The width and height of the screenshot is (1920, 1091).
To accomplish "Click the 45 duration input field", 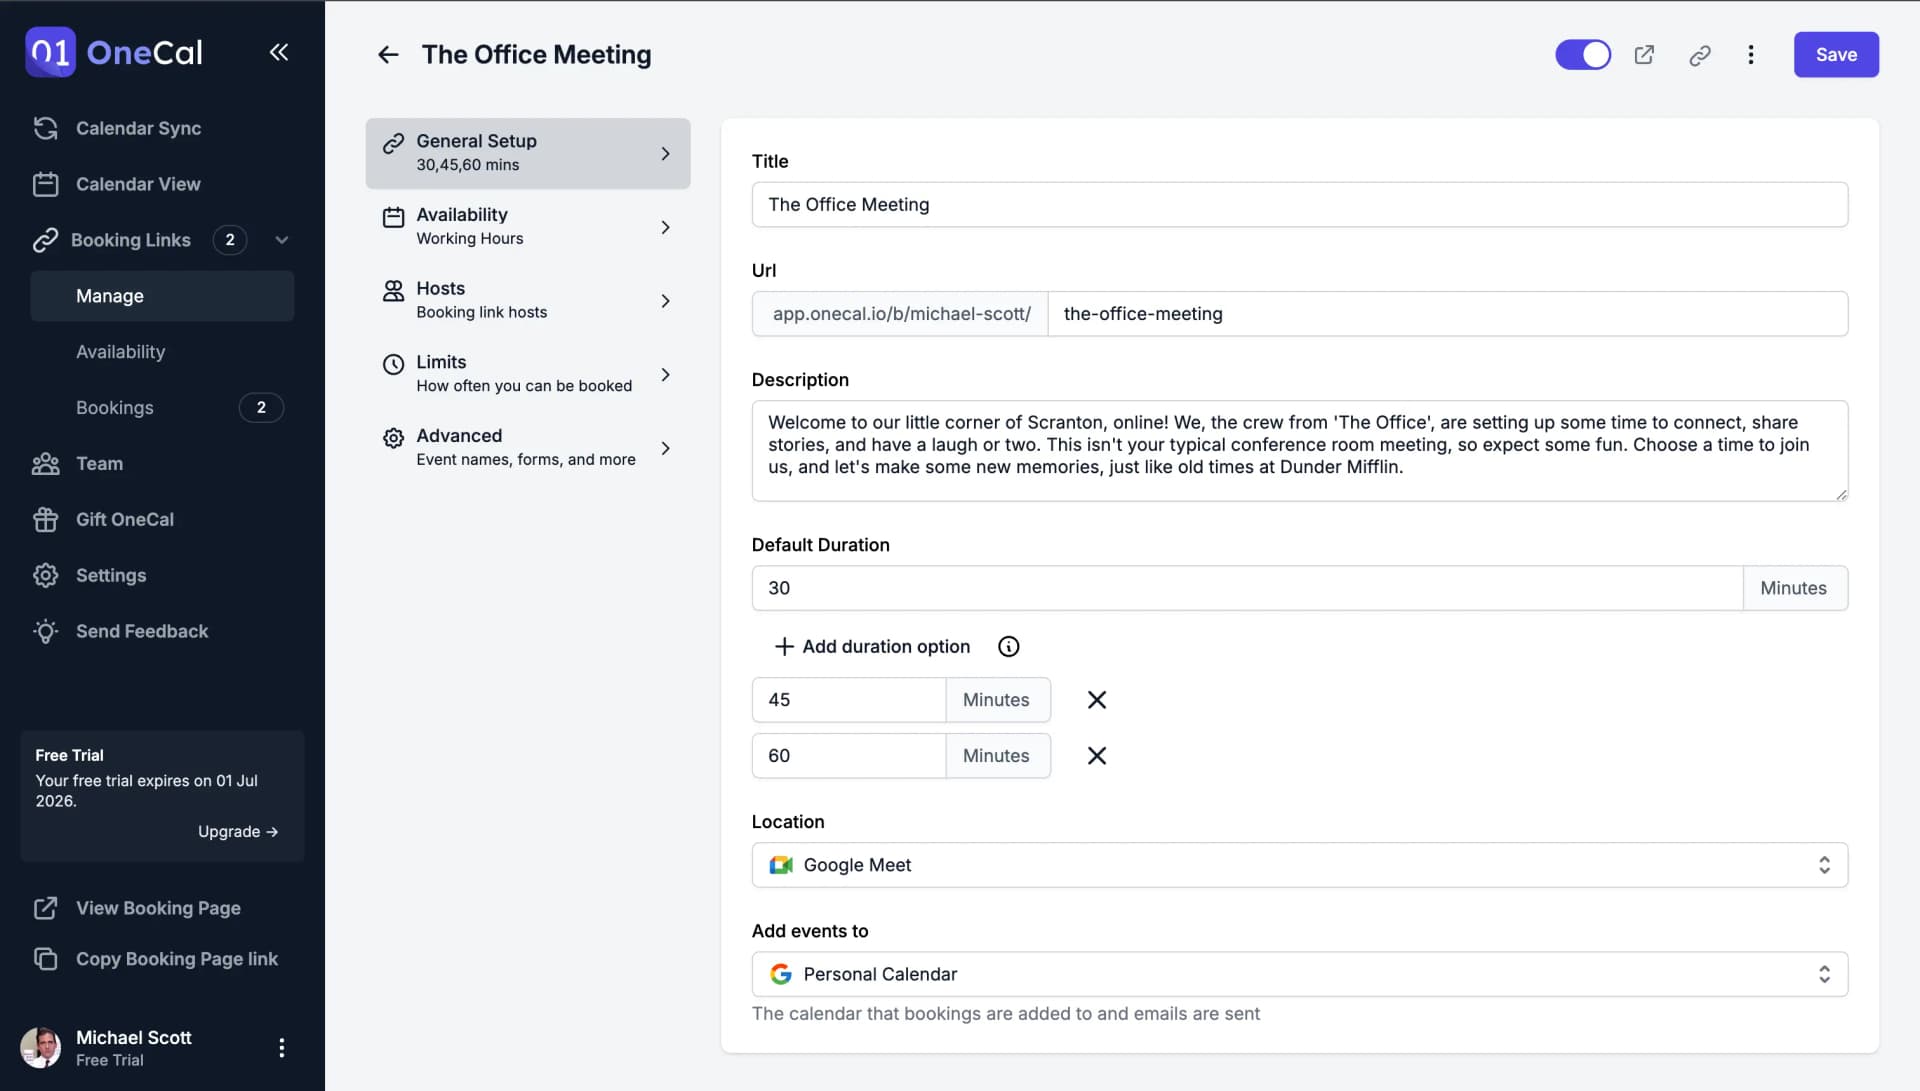I will point(848,700).
